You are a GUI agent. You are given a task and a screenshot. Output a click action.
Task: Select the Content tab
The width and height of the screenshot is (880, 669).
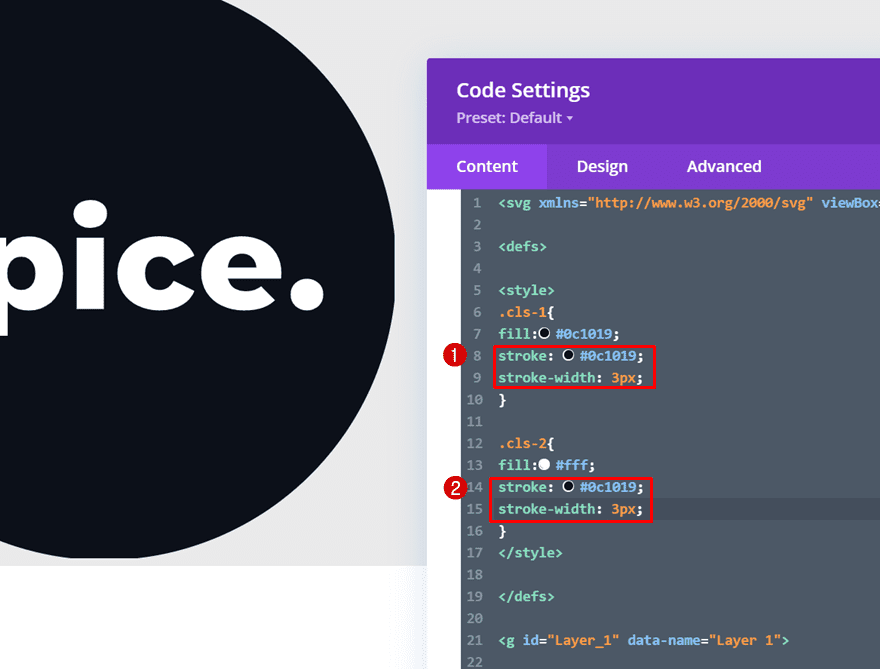pos(487,167)
